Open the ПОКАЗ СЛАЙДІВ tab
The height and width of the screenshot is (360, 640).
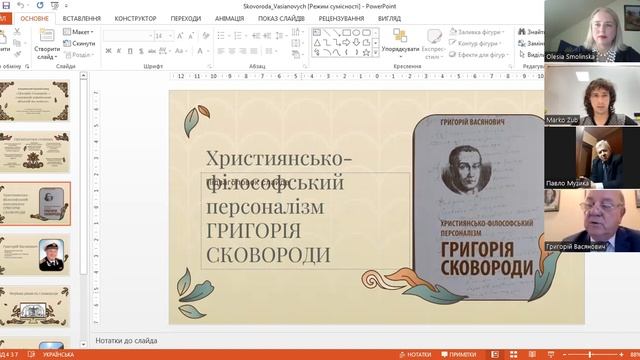click(281, 18)
